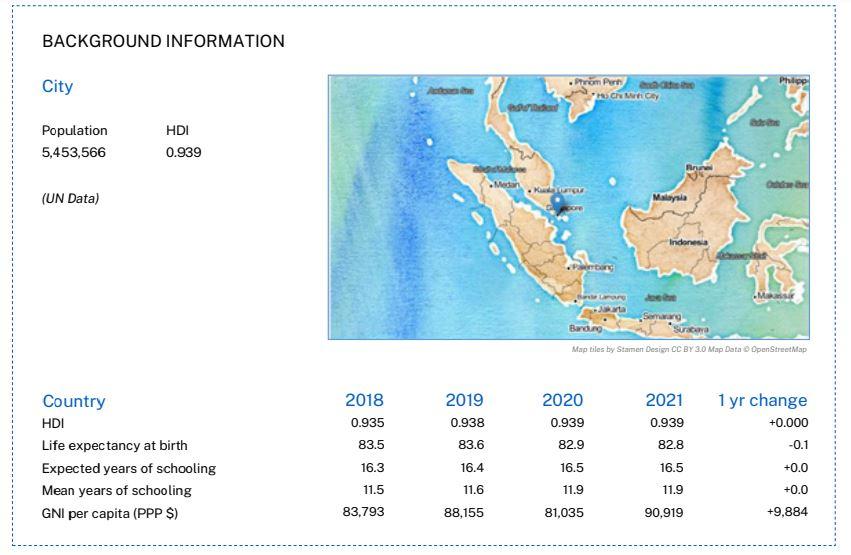Select the 2018 column header
851x555 pixels.
point(364,400)
